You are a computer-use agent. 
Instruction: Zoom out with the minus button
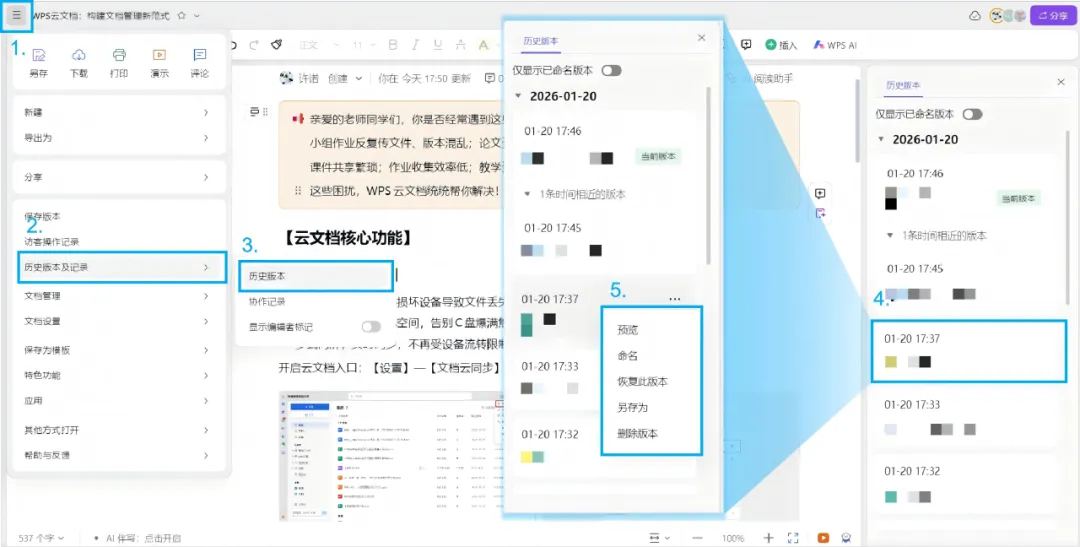point(697,537)
